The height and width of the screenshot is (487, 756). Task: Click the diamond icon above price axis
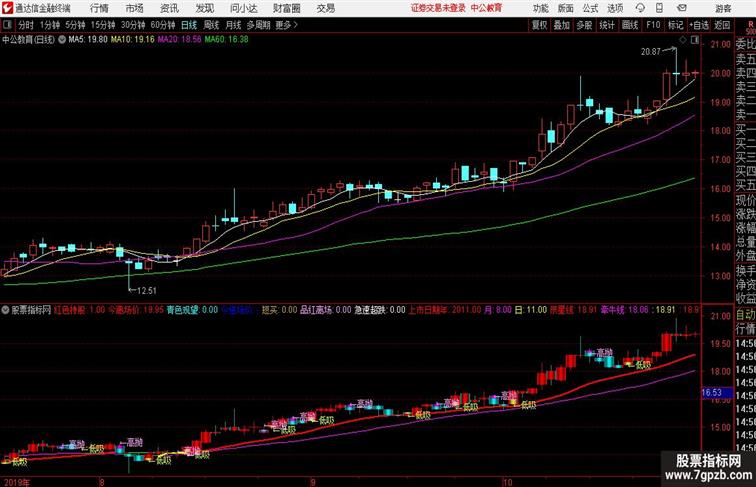tap(683, 40)
